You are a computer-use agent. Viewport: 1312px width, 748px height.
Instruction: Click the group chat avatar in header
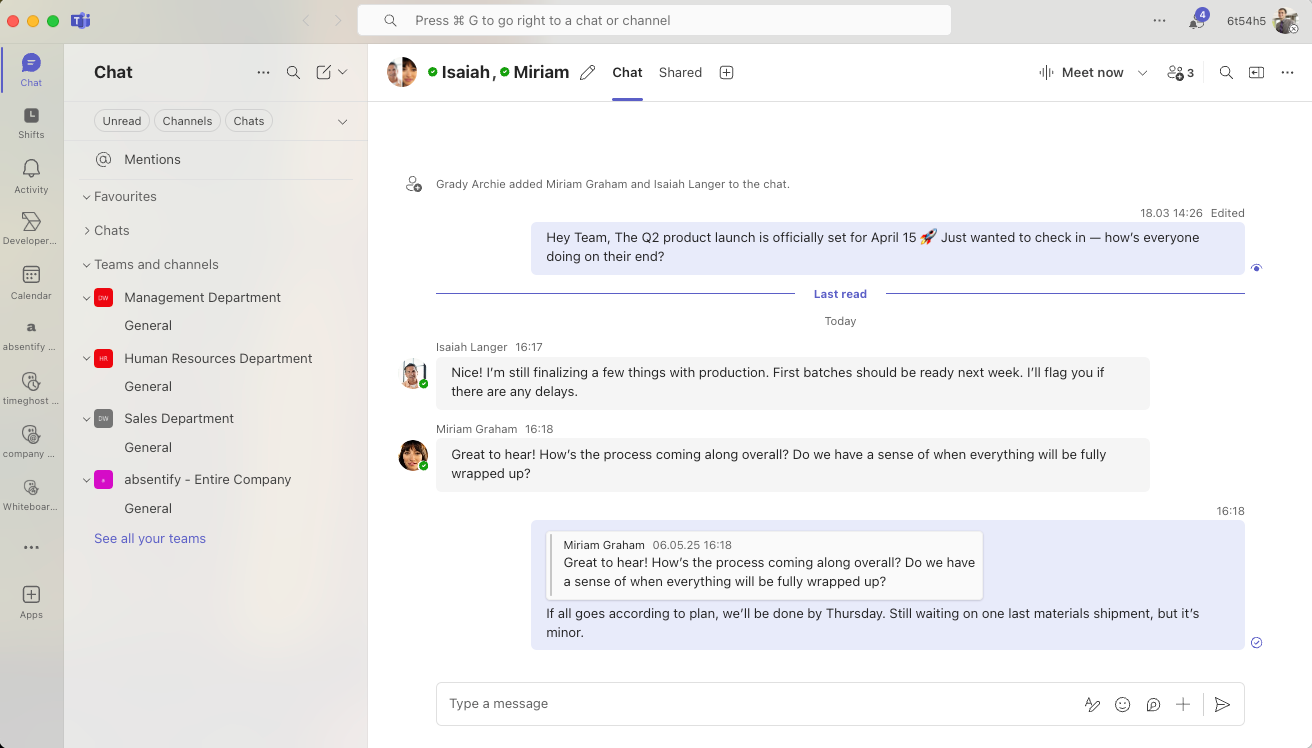click(402, 72)
